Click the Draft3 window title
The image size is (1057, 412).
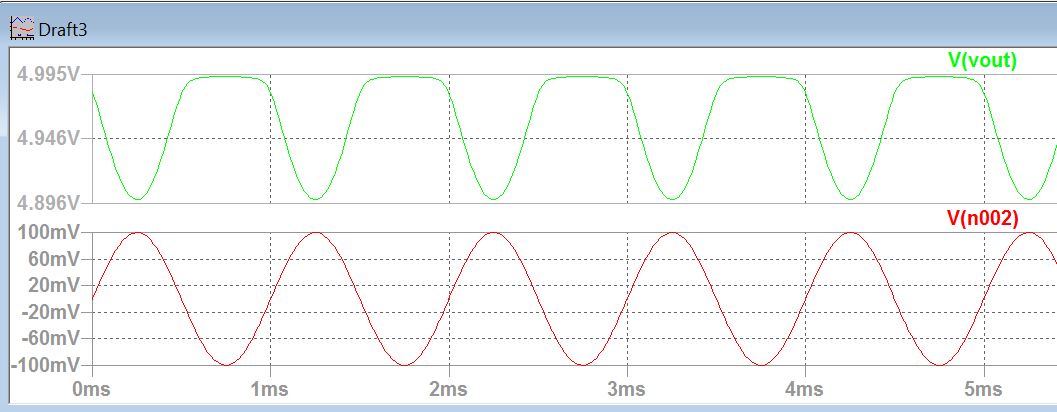[x=63, y=30]
